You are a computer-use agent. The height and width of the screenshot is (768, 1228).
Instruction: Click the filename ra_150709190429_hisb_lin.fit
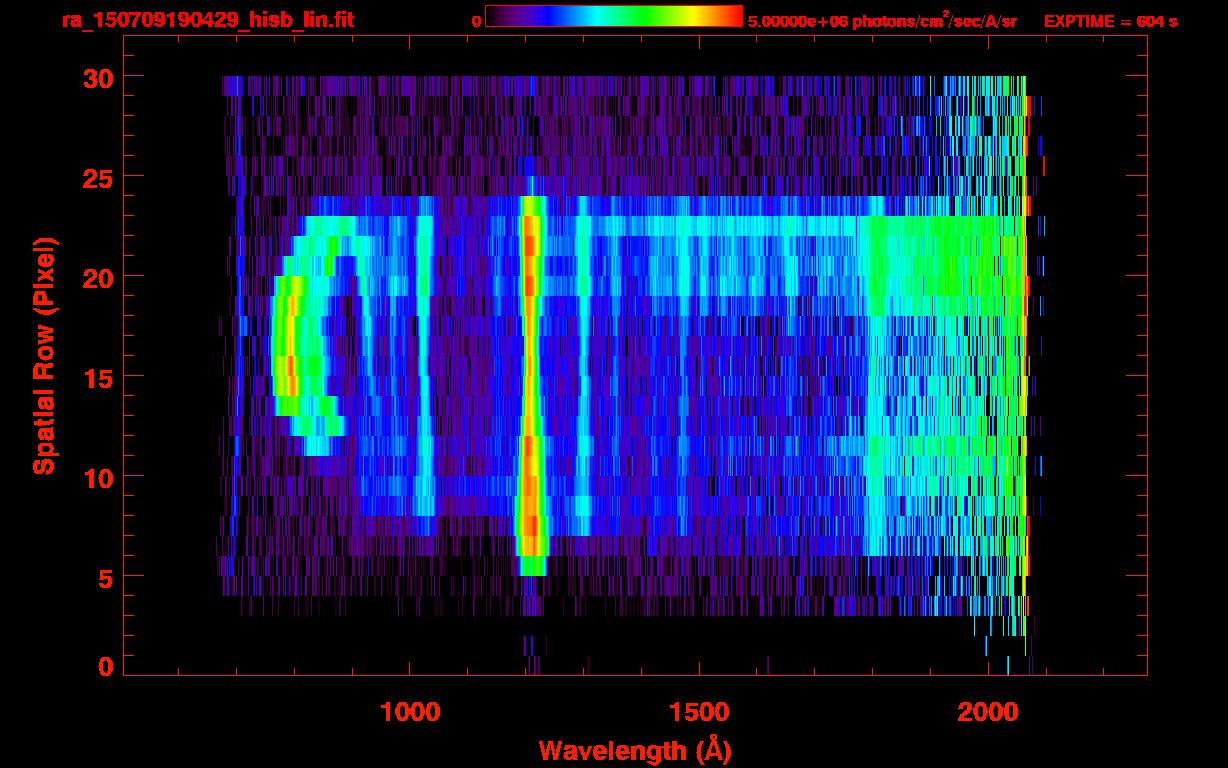coord(207,20)
